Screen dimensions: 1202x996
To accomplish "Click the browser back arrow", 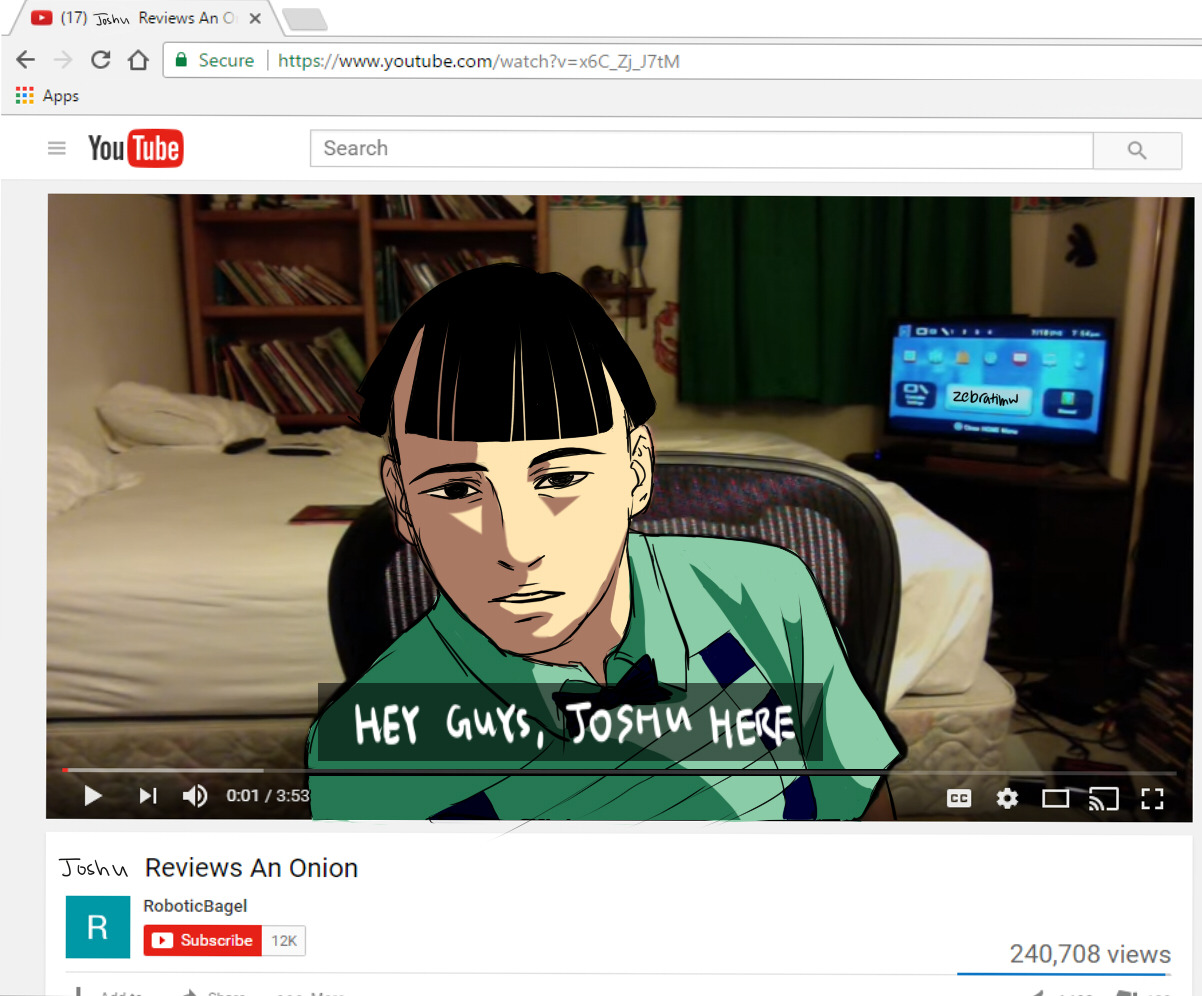I will [26, 61].
